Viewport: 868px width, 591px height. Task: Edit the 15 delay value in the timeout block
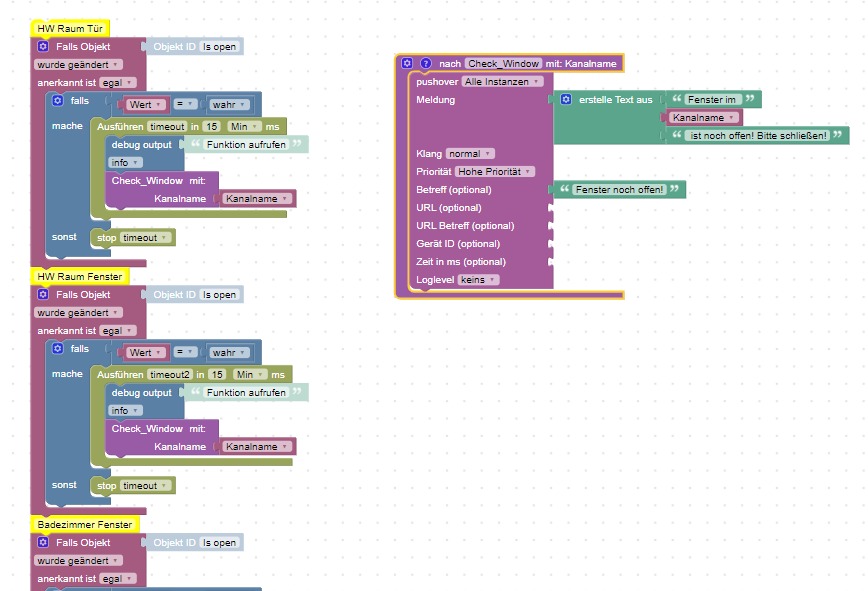212,127
